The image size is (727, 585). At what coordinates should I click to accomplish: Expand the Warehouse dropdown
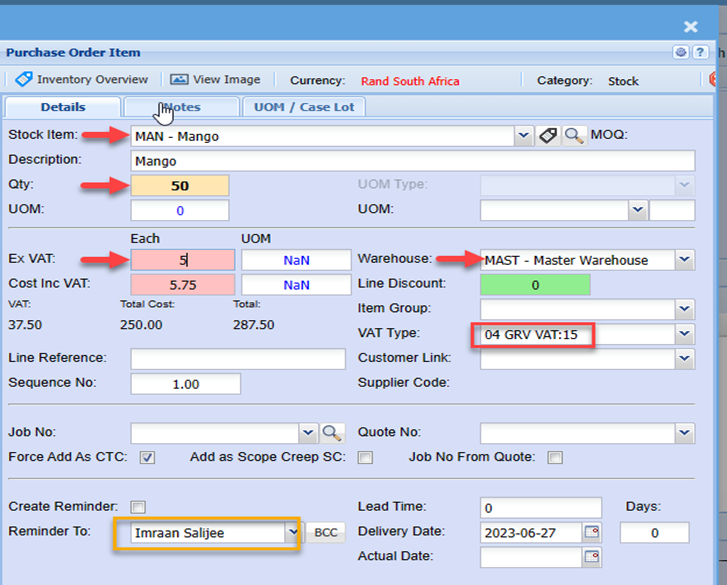684,260
